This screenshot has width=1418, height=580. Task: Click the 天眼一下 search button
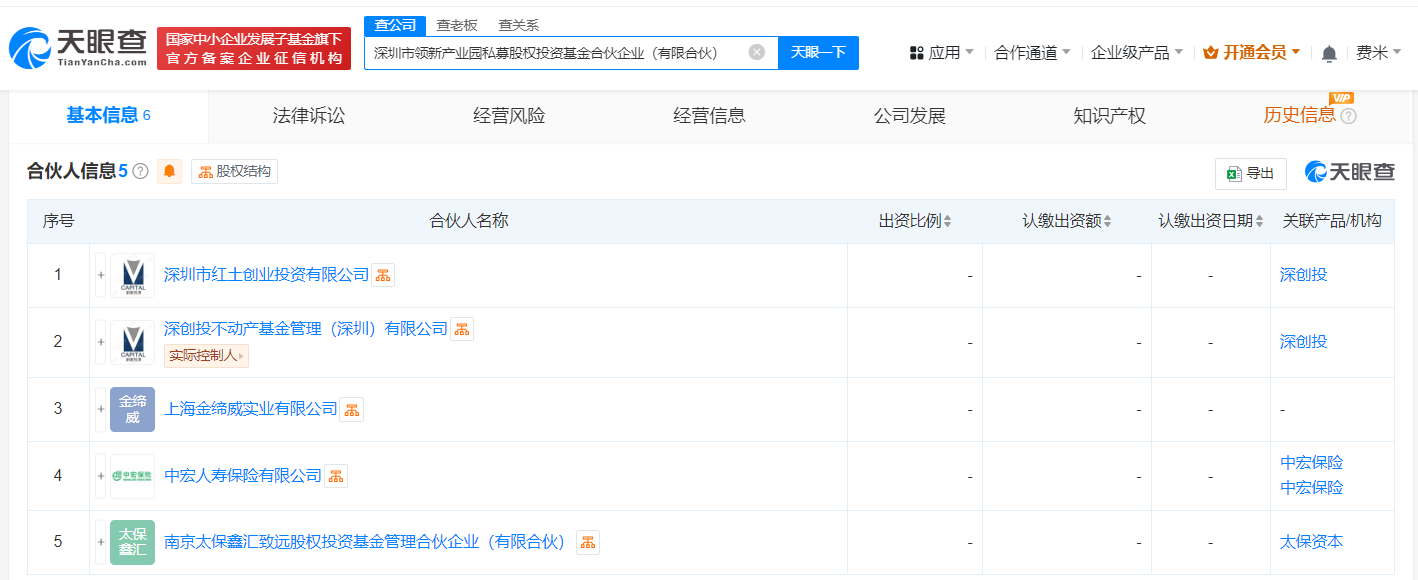818,53
